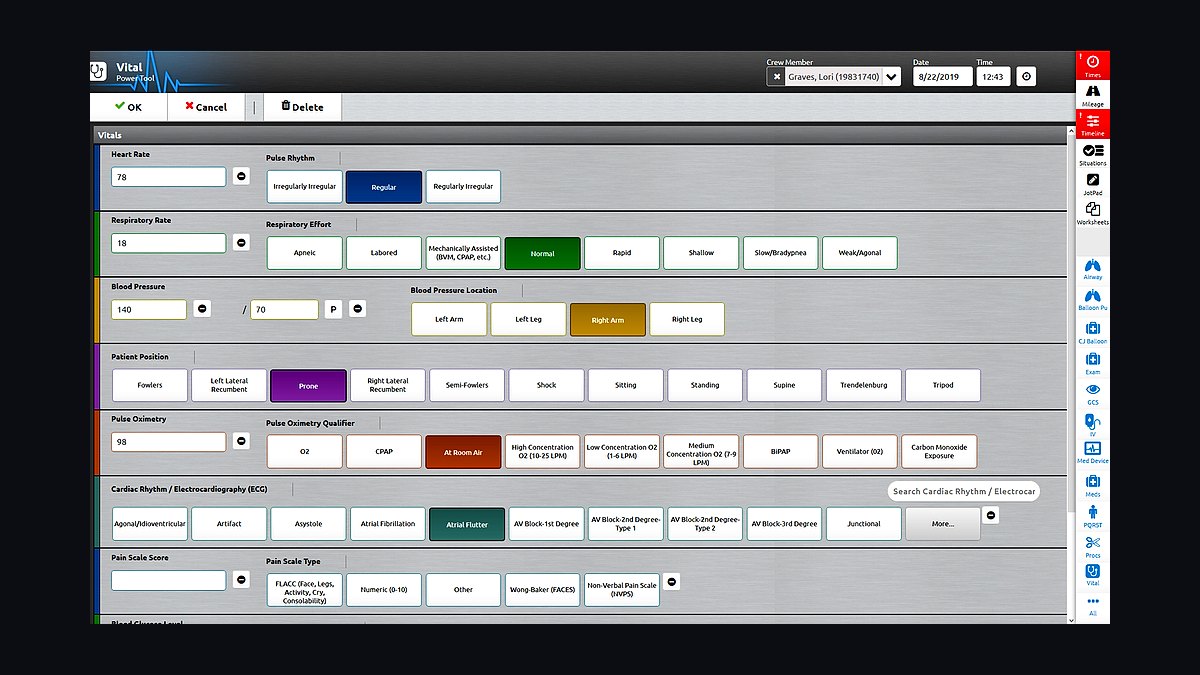Select Tripod patient position
Screen dimensions: 1200x675
point(943,385)
